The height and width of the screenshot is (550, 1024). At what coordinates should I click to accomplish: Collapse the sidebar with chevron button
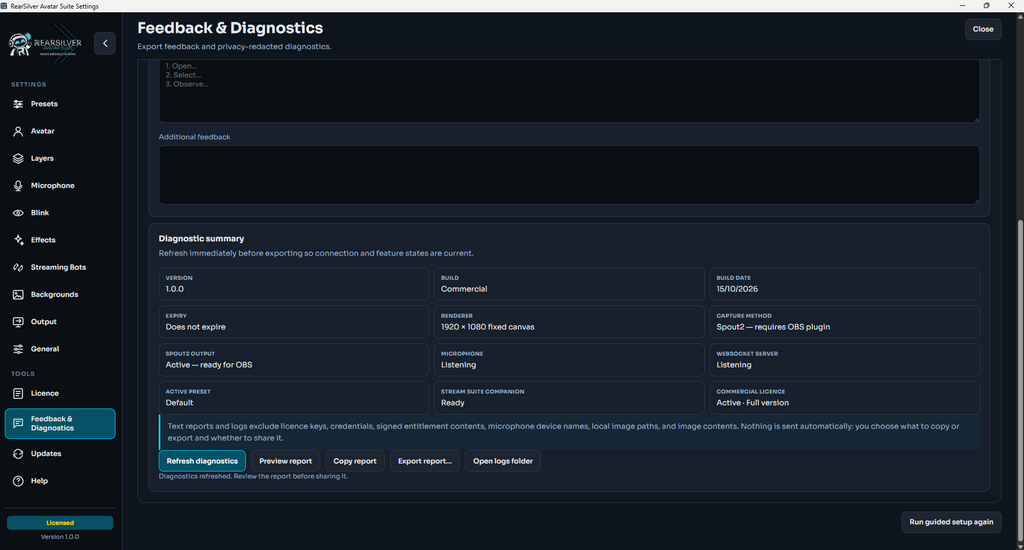(105, 43)
